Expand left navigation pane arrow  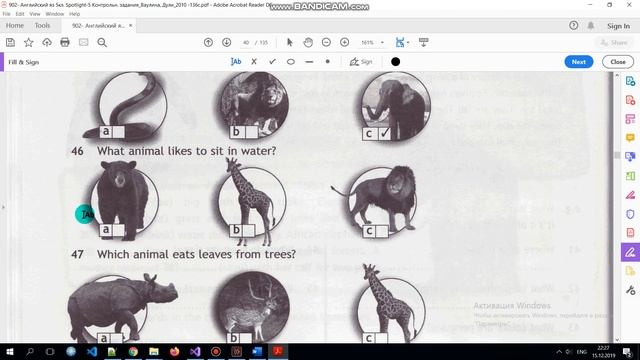coord(3,207)
